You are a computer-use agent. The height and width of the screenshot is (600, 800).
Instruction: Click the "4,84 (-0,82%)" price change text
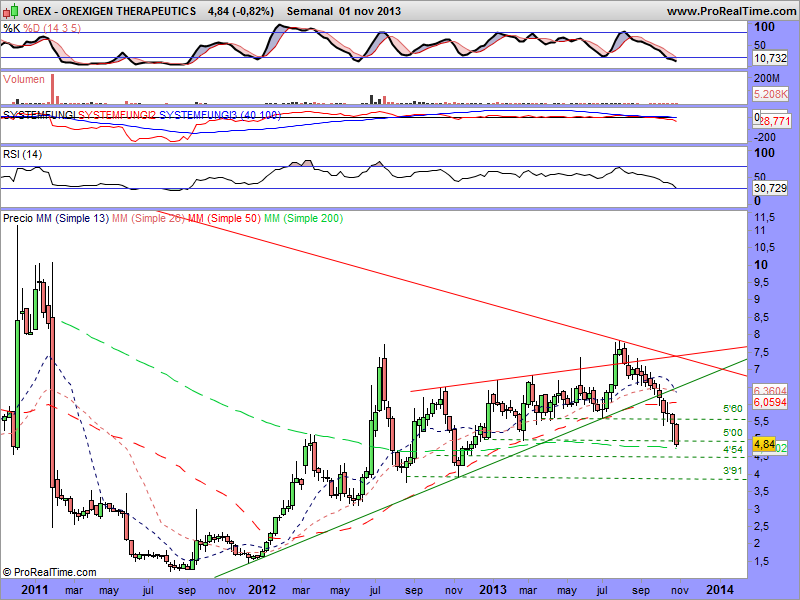[241, 11]
